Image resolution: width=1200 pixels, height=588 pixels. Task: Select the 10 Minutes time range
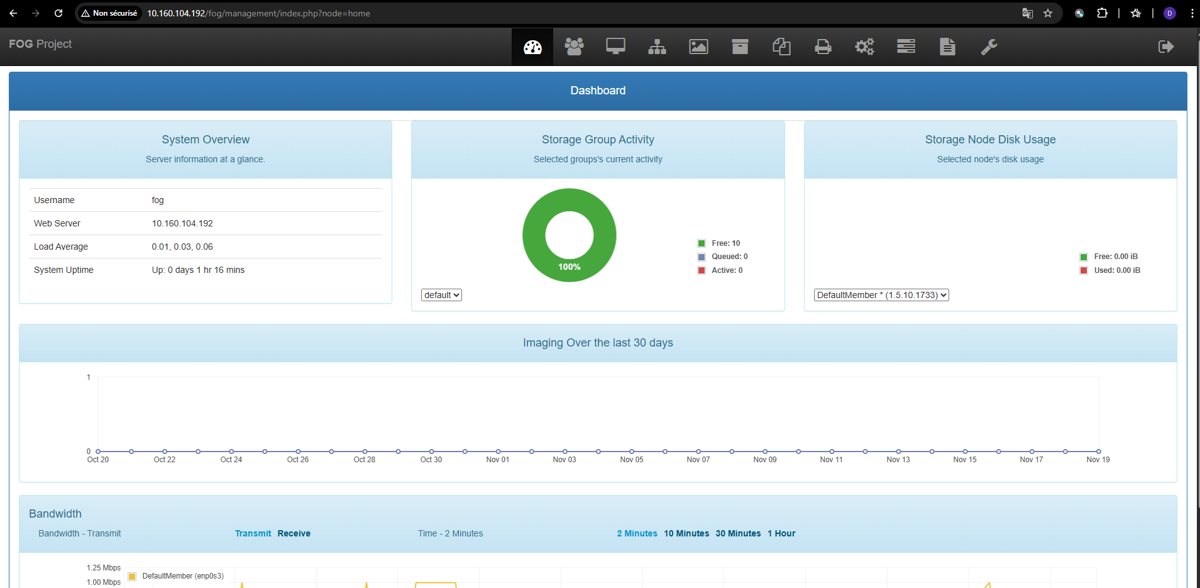click(x=686, y=533)
